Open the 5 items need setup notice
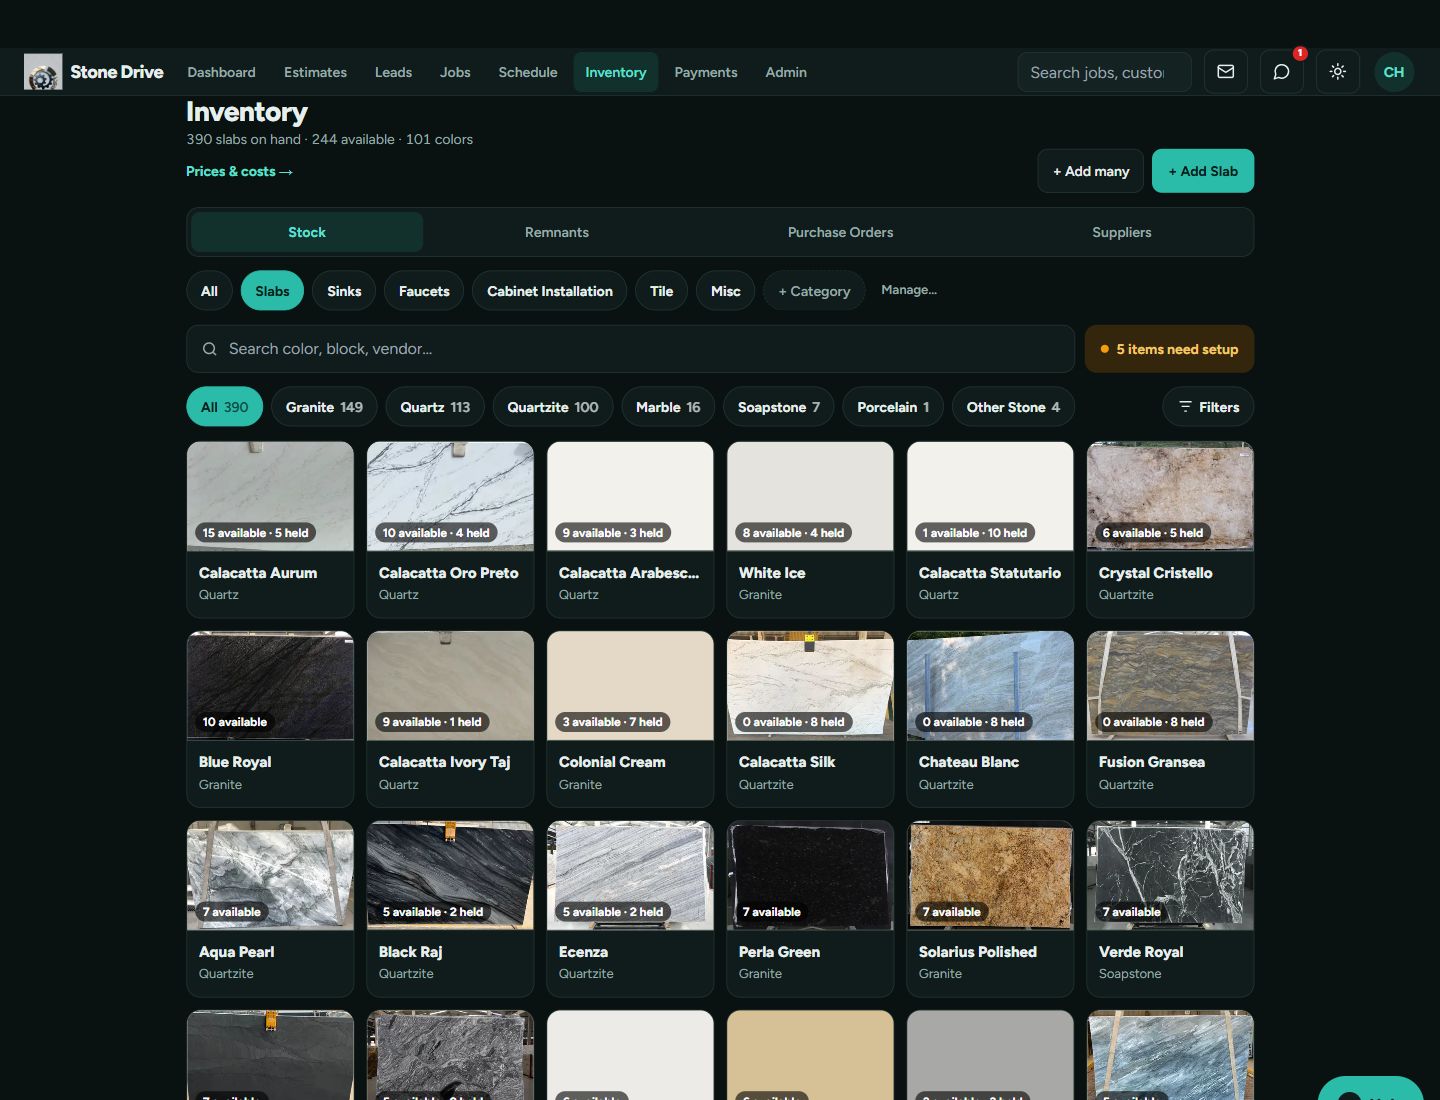The image size is (1440, 1100). [x=1169, y=349]
